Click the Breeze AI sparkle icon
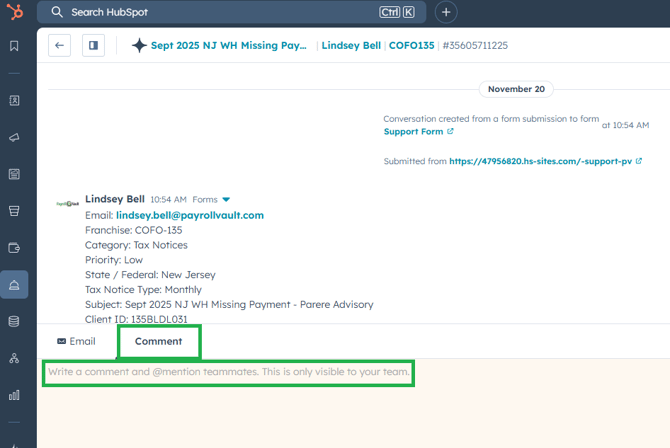The image size is (670, 448). (139, 45)
